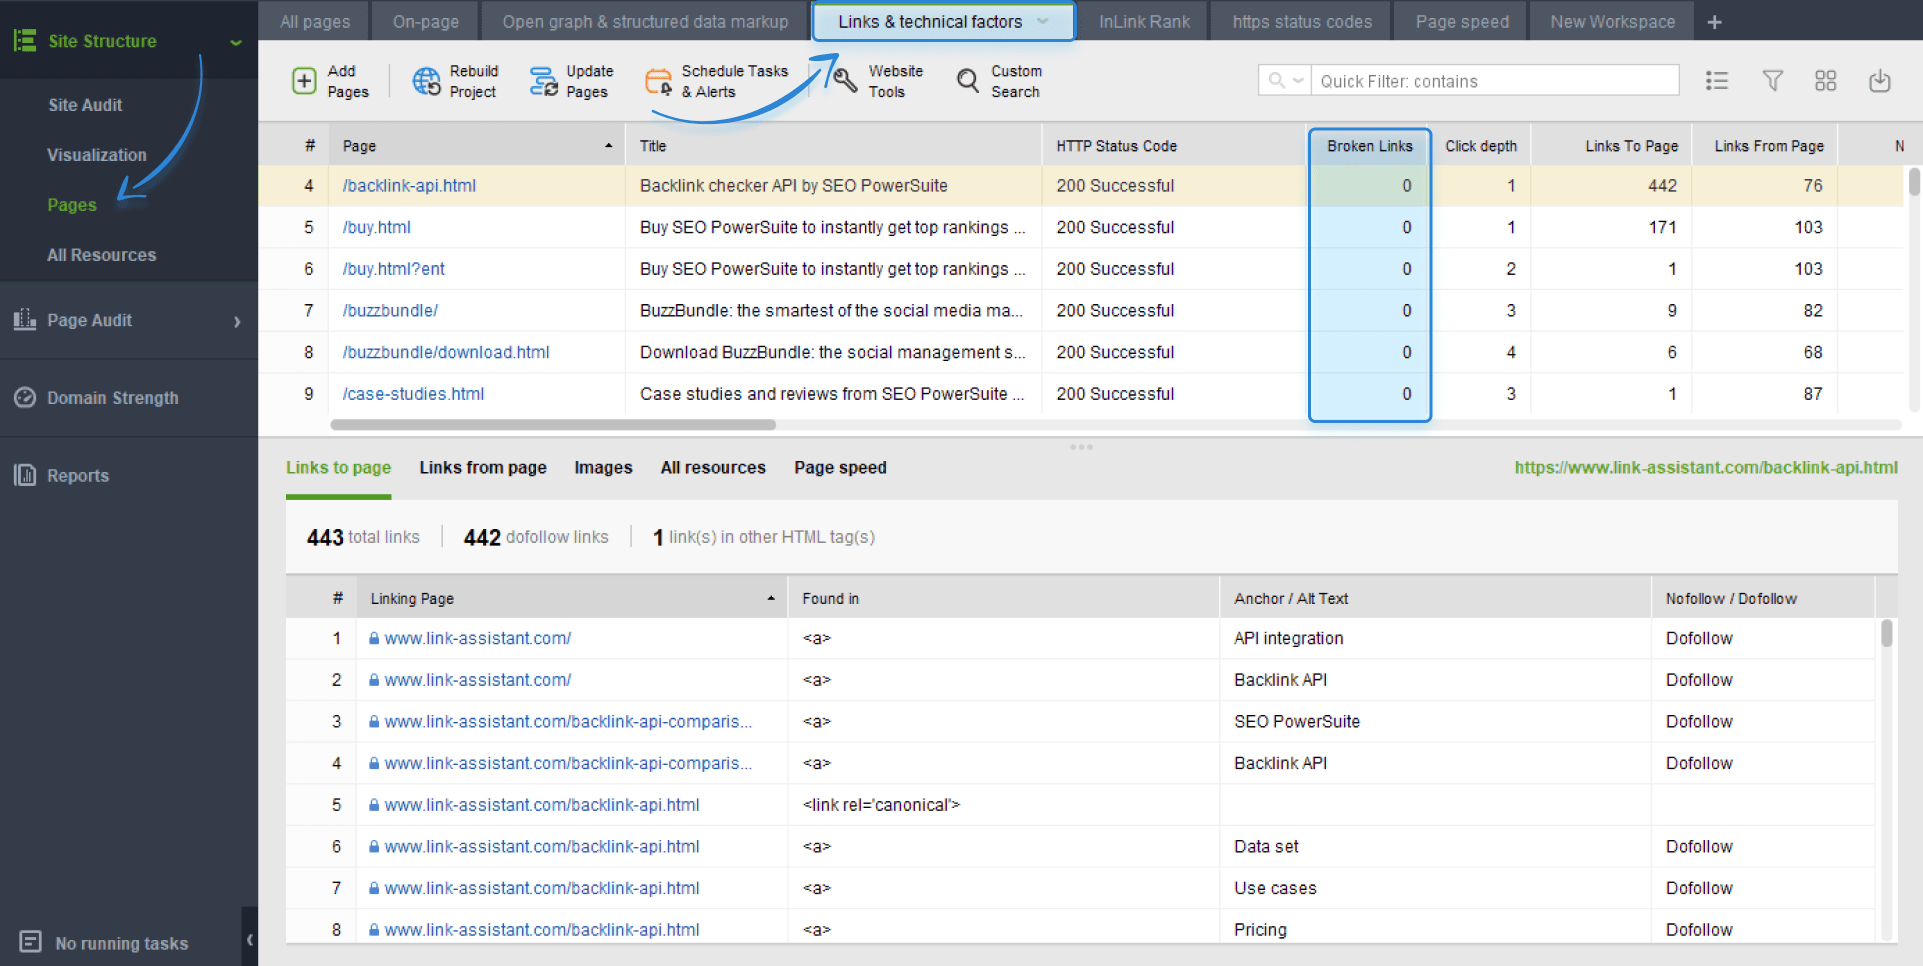Open Schedule Tasks & Alerts icon
1923x966 pixels.
[658, 81]
